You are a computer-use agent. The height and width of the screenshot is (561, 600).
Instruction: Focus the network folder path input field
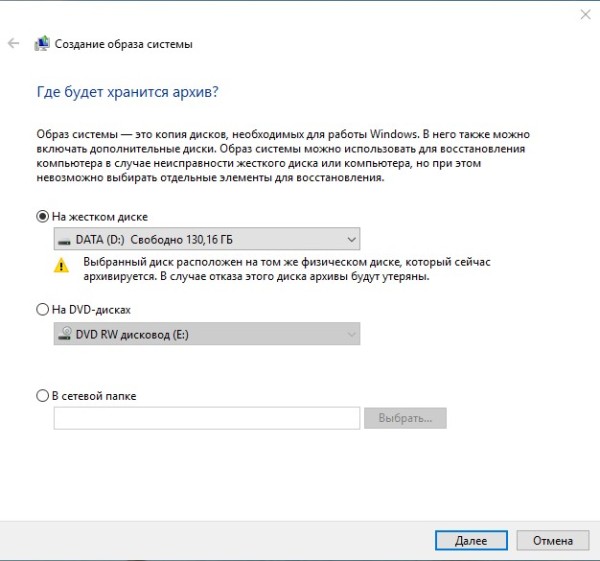tap(206, 418)
